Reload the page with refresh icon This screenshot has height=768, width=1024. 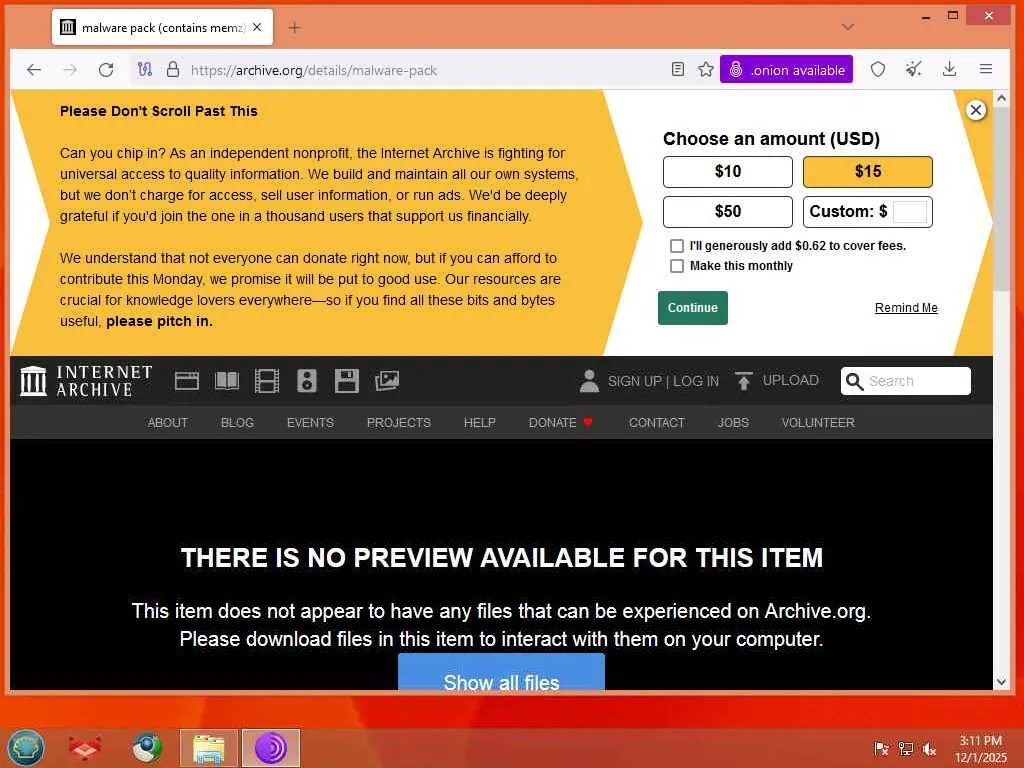106,70
